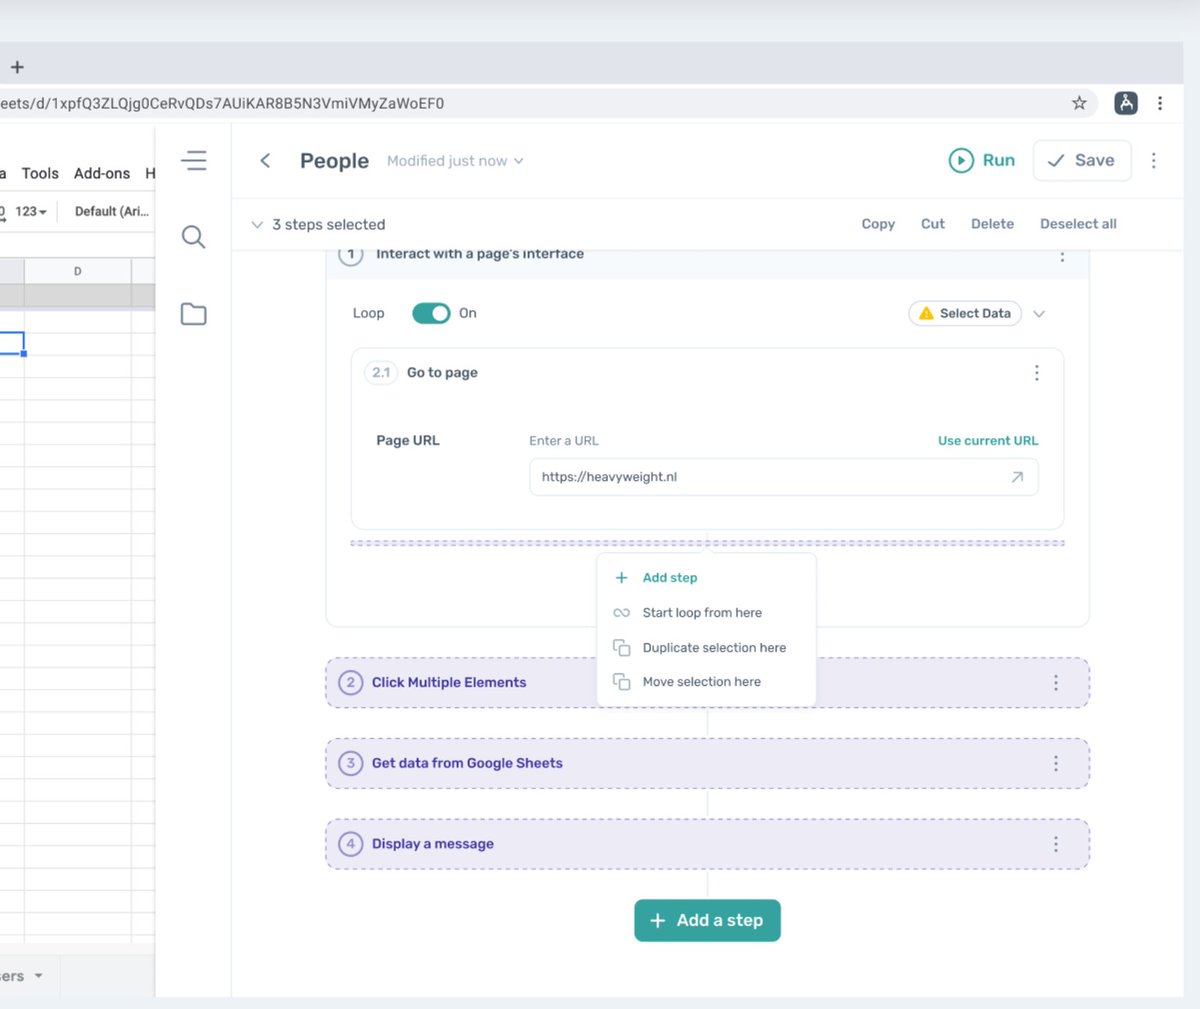Image resolution: width=1200 pixels, height=1009 pixels.
Task: Expand the Modified just now dropdown
Action: (x=455, y=161)
